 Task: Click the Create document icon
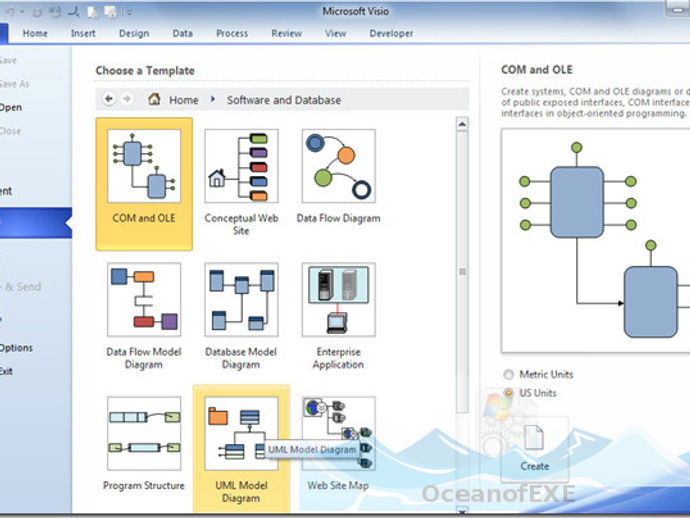tap(534, 437)
